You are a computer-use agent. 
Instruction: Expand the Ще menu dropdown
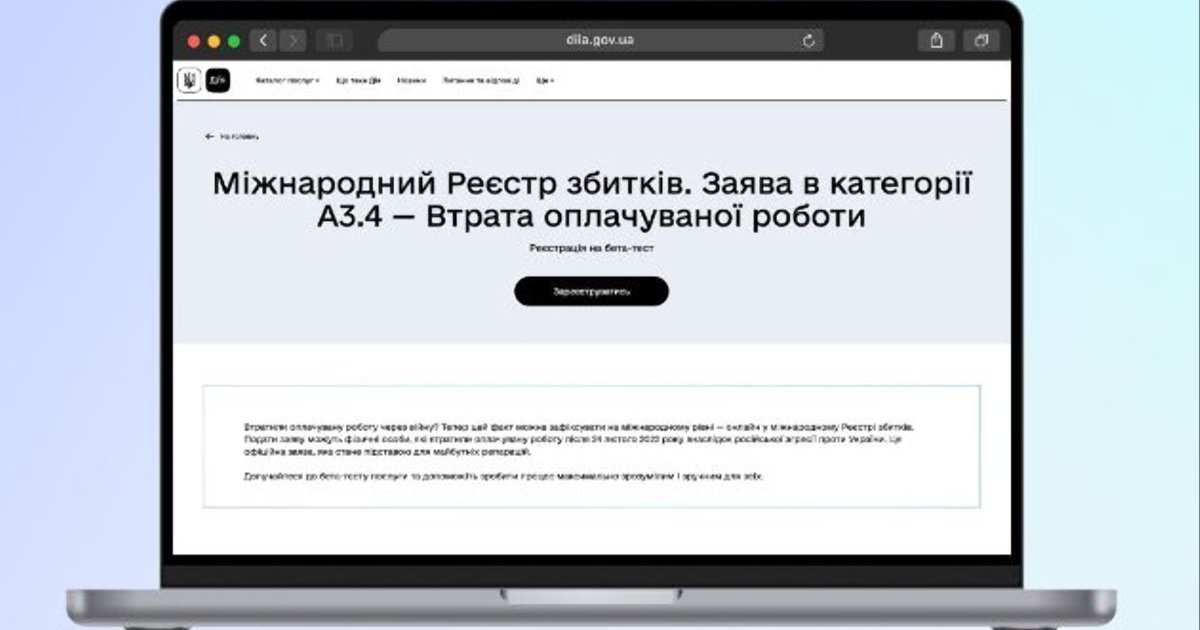point(544,81)
